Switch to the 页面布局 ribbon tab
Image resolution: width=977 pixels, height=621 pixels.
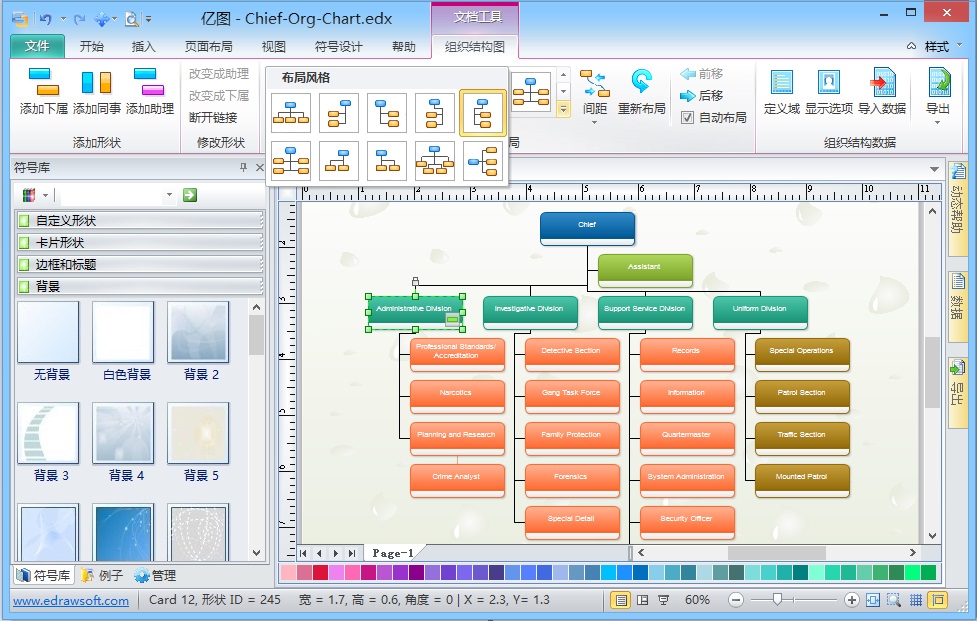point(209,46)
